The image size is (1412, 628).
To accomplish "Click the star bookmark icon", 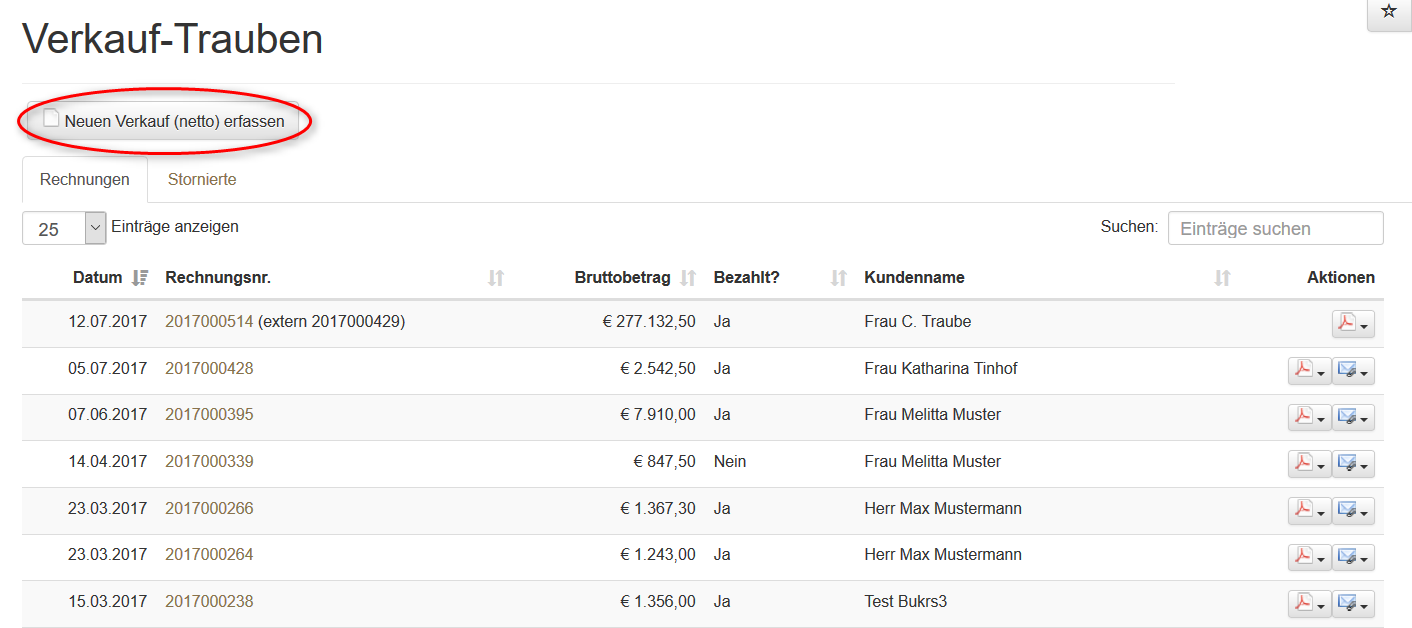I will 1388,12.
